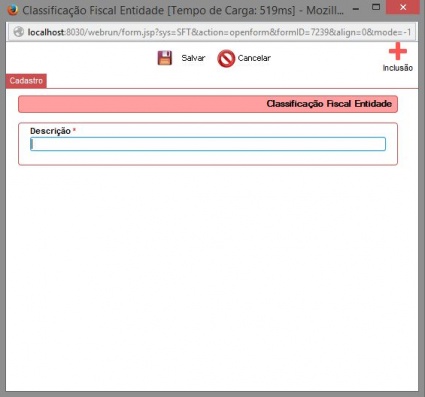The width and height of the screenshot is (425, 397).
Task: Maximize the popup browser window
Action: (x=376, y=7)
